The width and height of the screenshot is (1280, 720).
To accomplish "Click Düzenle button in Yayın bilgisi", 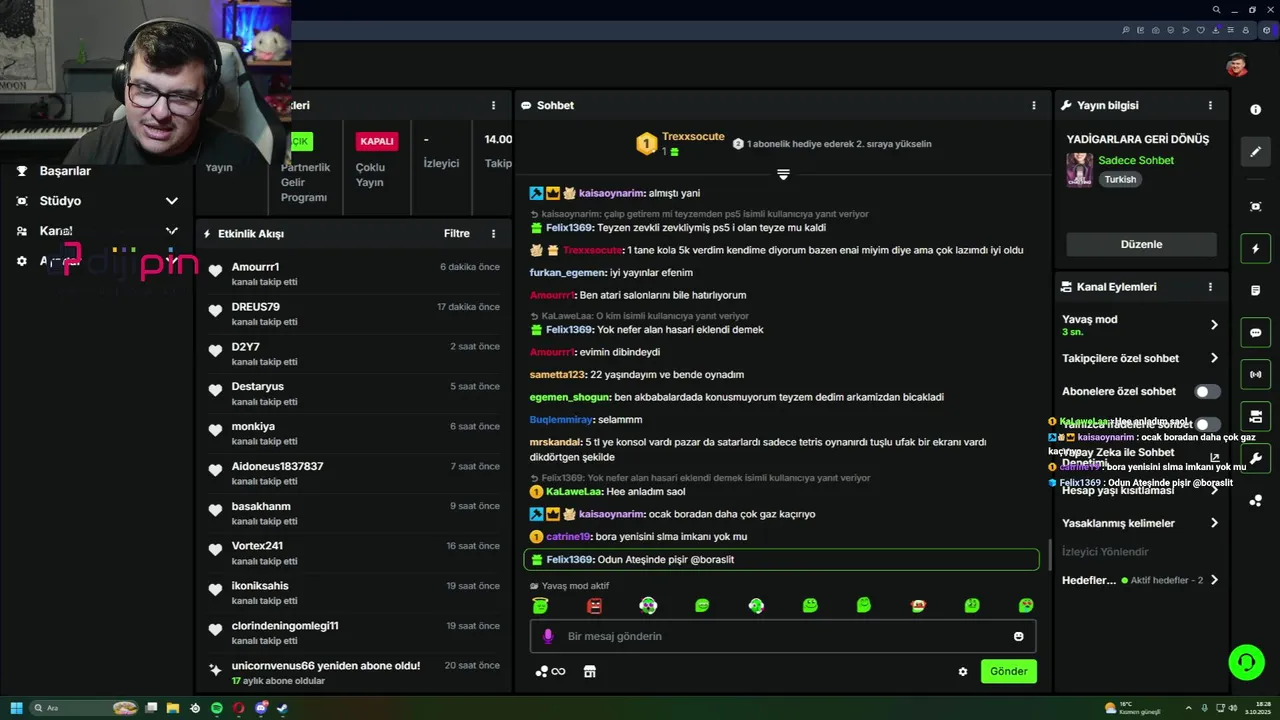I will click(1141, 244).
